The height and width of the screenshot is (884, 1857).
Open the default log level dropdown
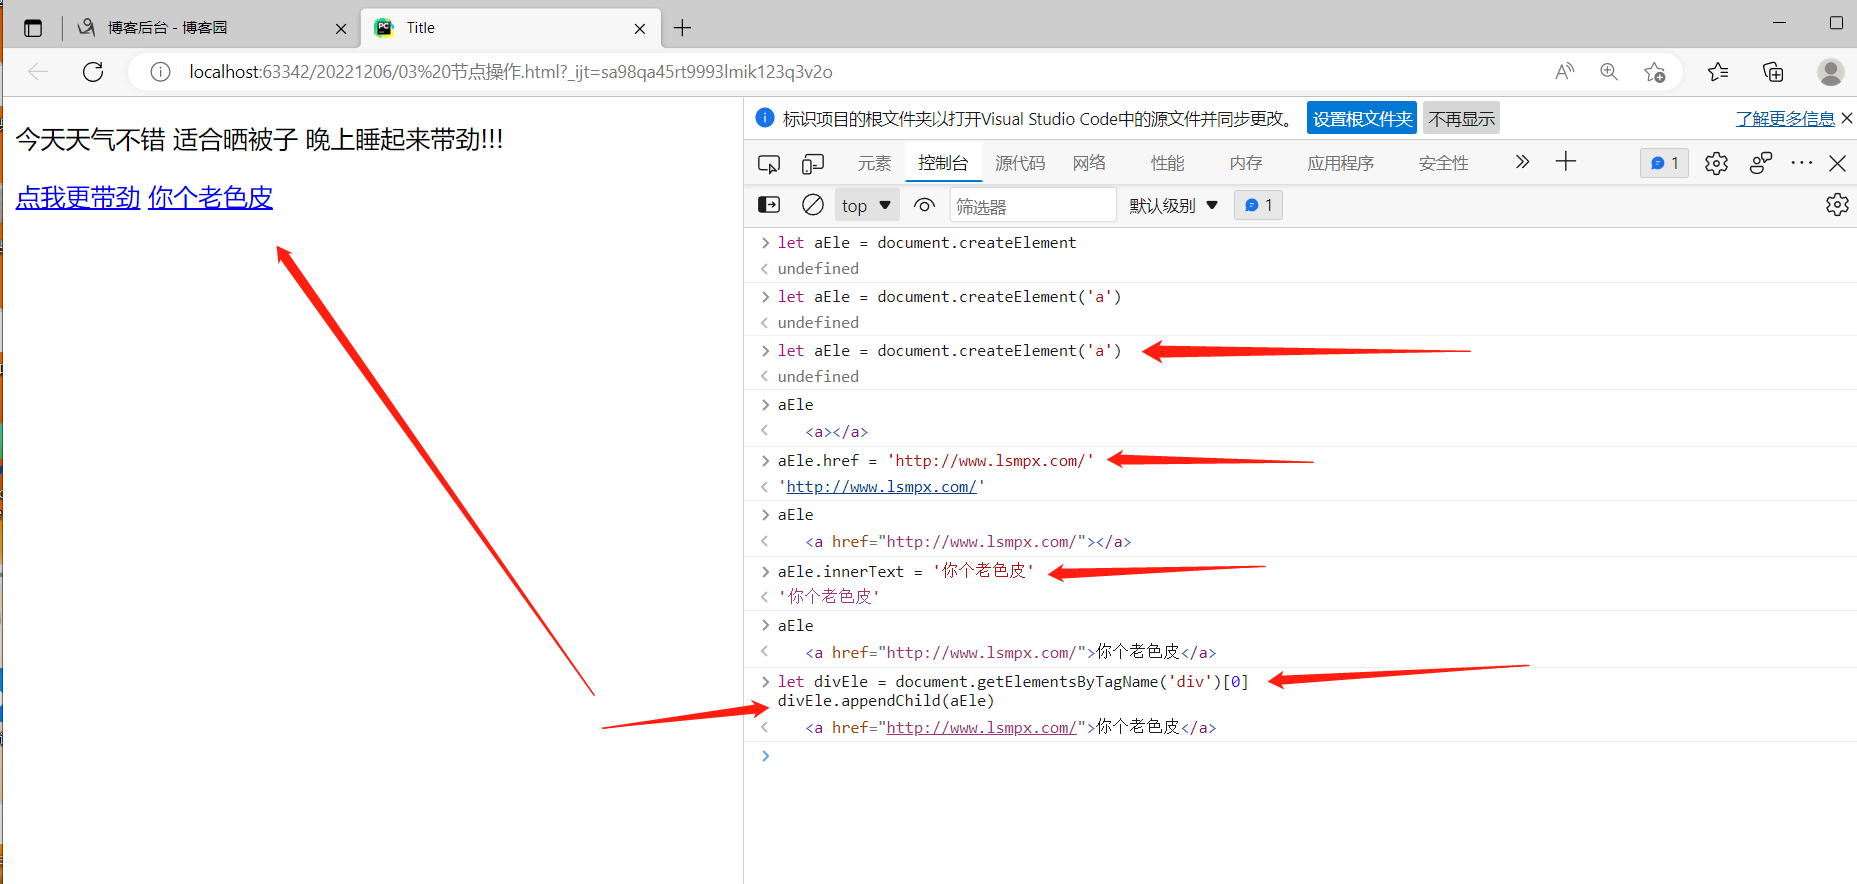point(1174,206)
